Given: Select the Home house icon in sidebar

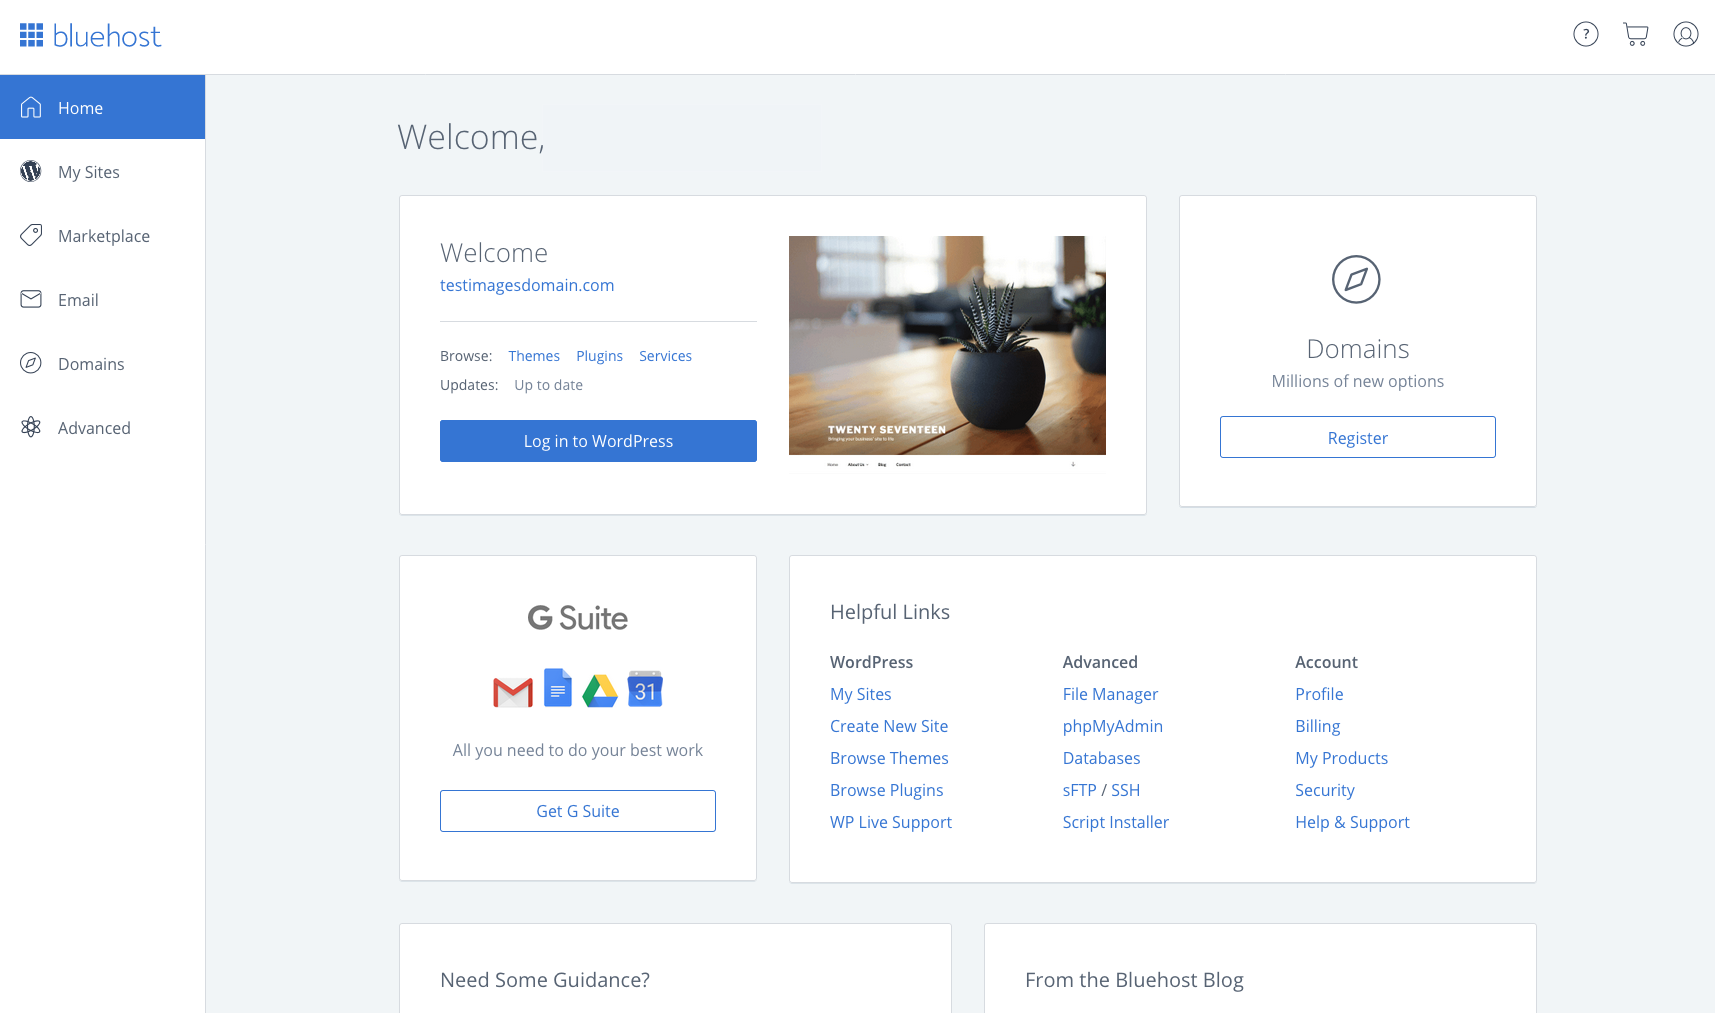Looking at the screenshot, I should (30, 107).
